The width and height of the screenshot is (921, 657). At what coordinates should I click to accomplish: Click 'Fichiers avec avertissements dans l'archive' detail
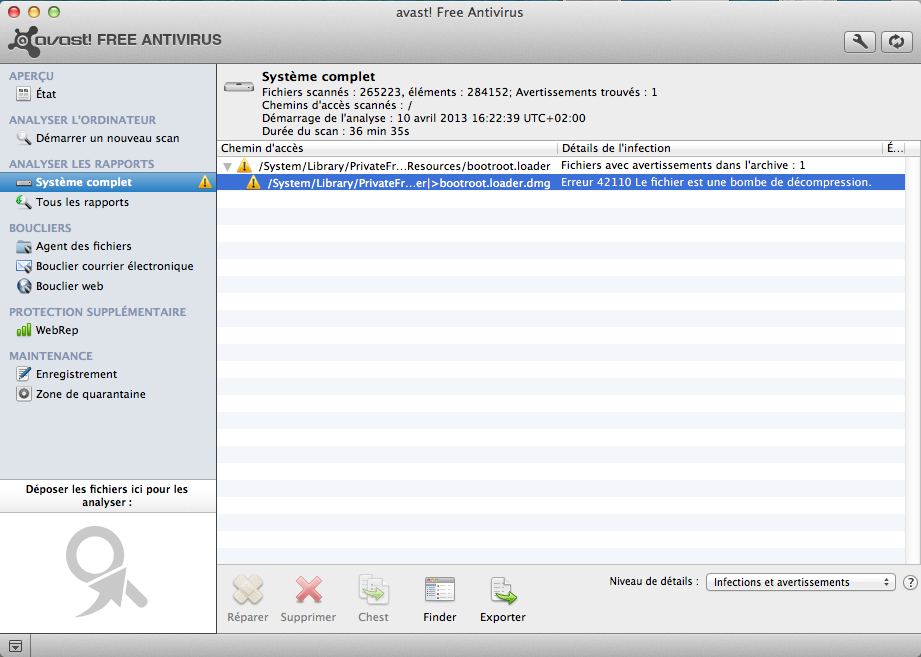point(683,166)
